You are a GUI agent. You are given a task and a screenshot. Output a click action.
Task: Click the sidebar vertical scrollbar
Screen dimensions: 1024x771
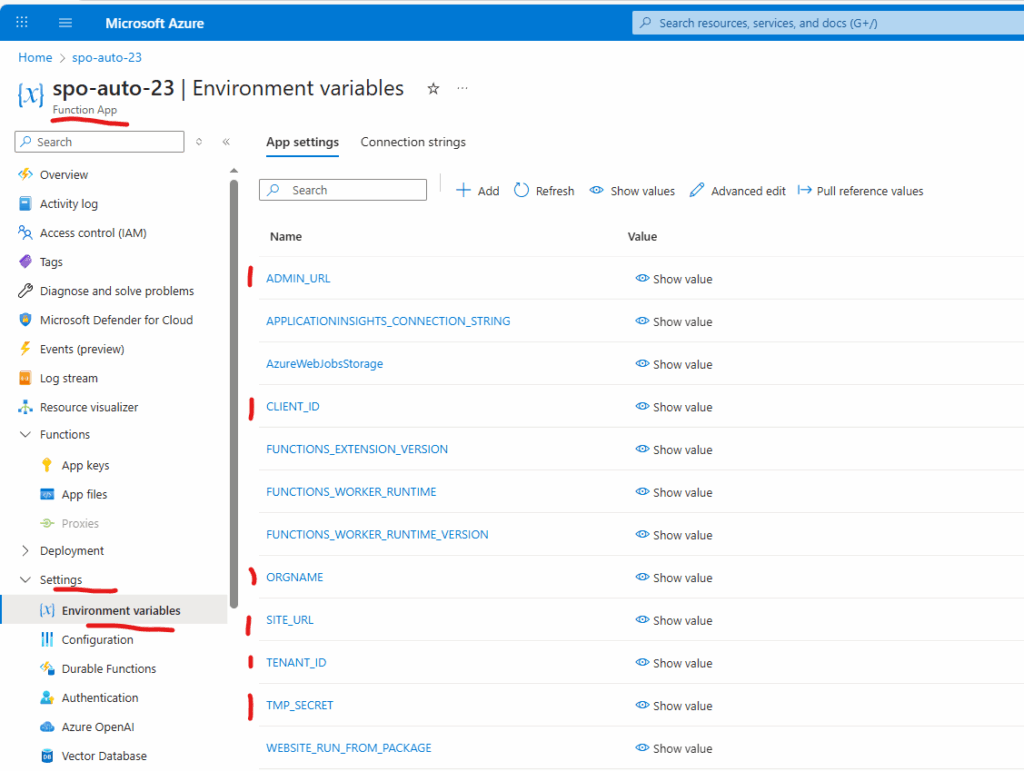(x=234, y=392)
